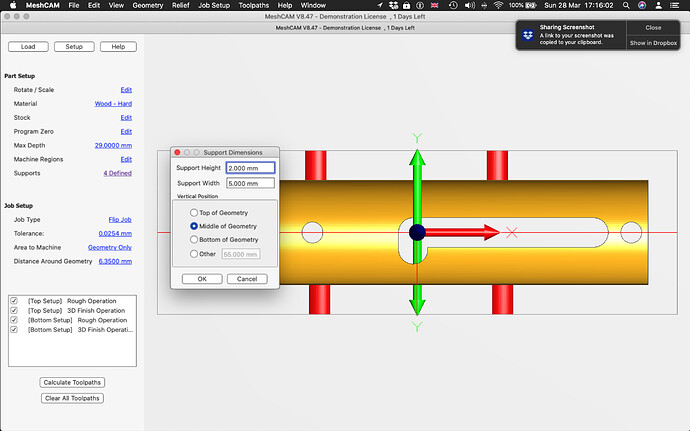Open the View menu
The image size is (690, 431).
[x=116, y=5]
